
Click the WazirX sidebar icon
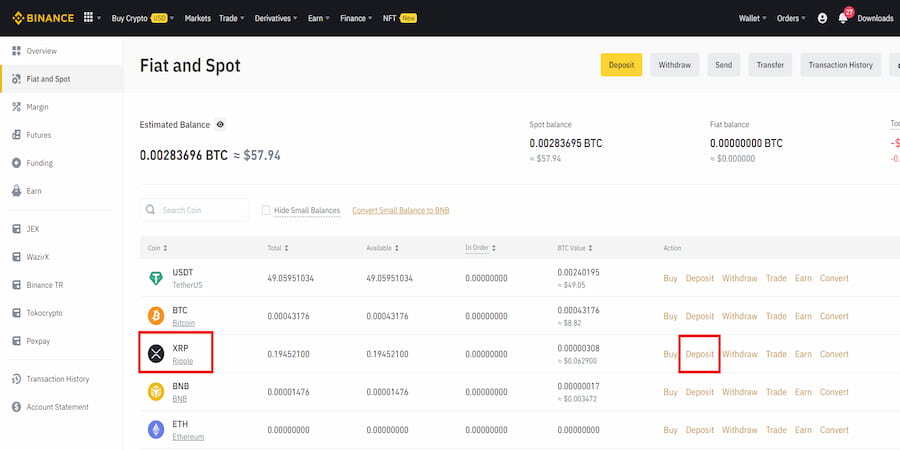tap(17, 257)
